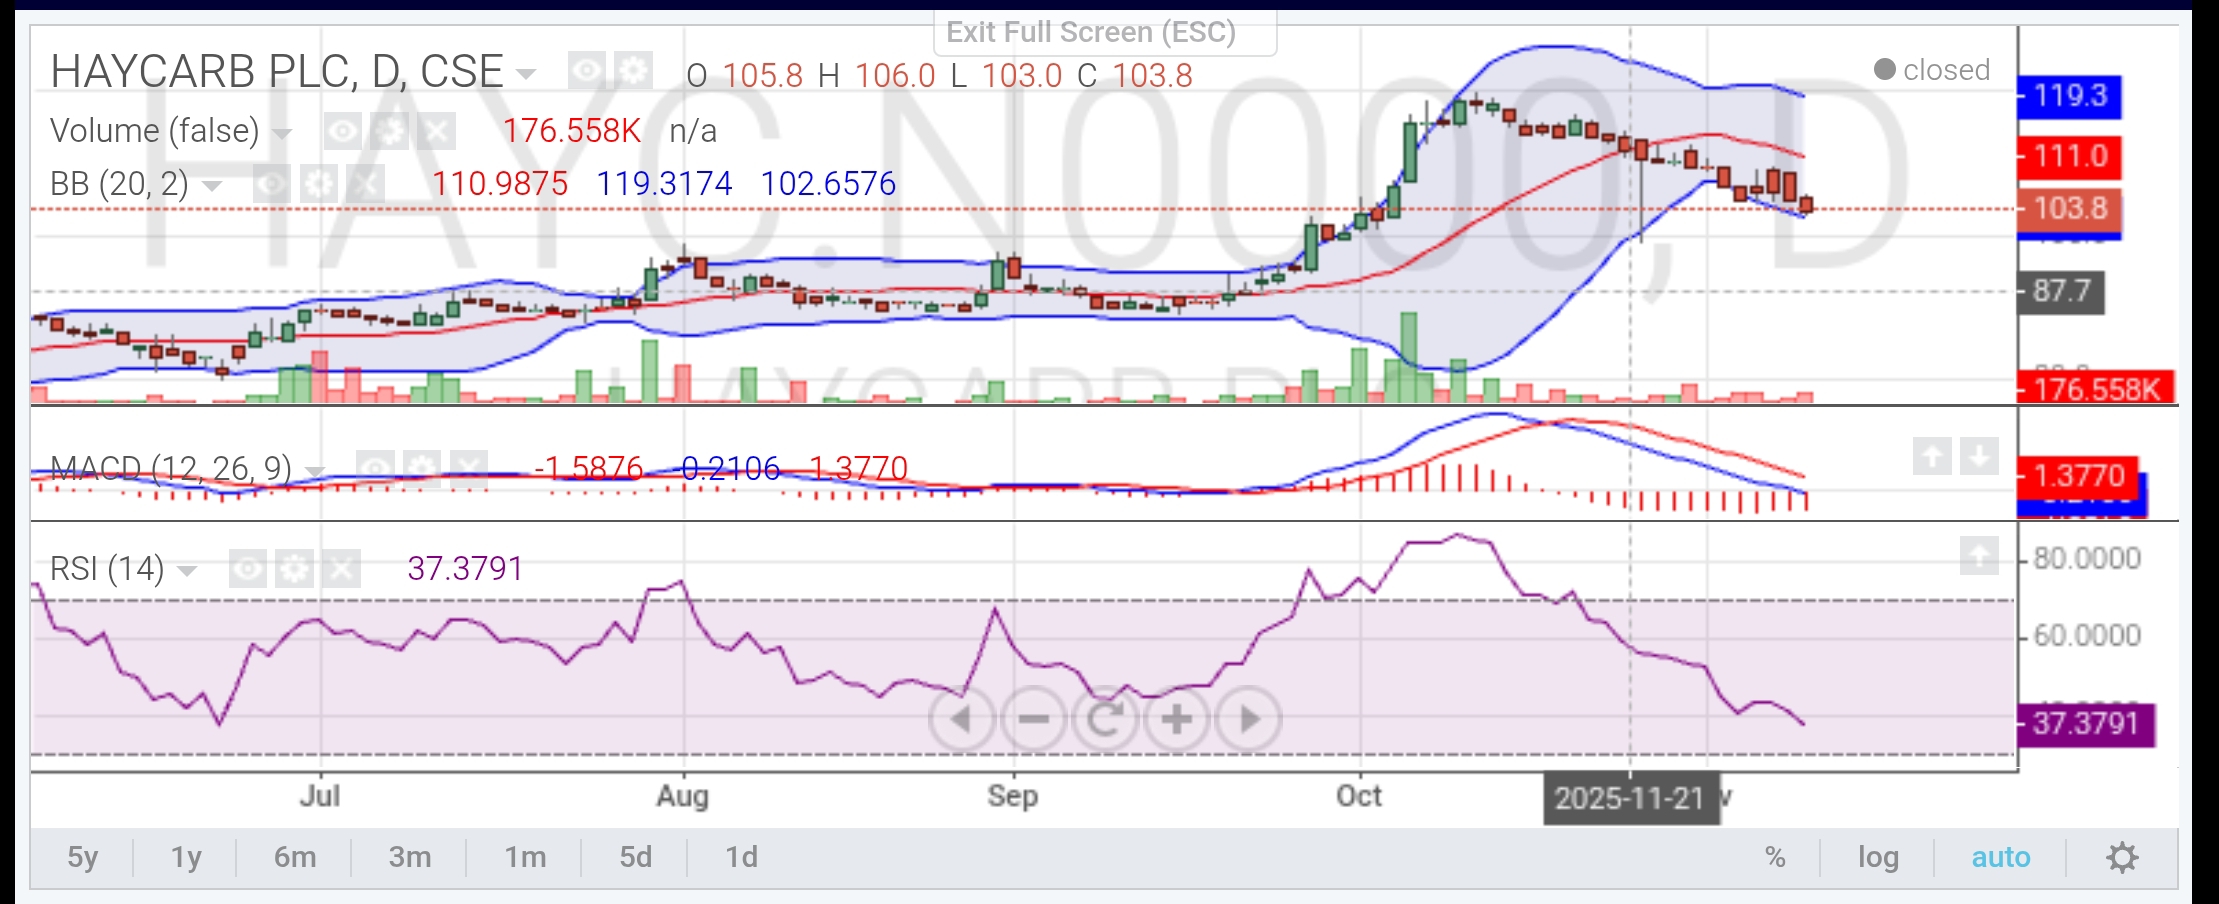Image resolution: width=2219 pixels, height=904 pixels.
Task: Open MACD (12, 26, 9) settings gear
Action: pos(422,468)
